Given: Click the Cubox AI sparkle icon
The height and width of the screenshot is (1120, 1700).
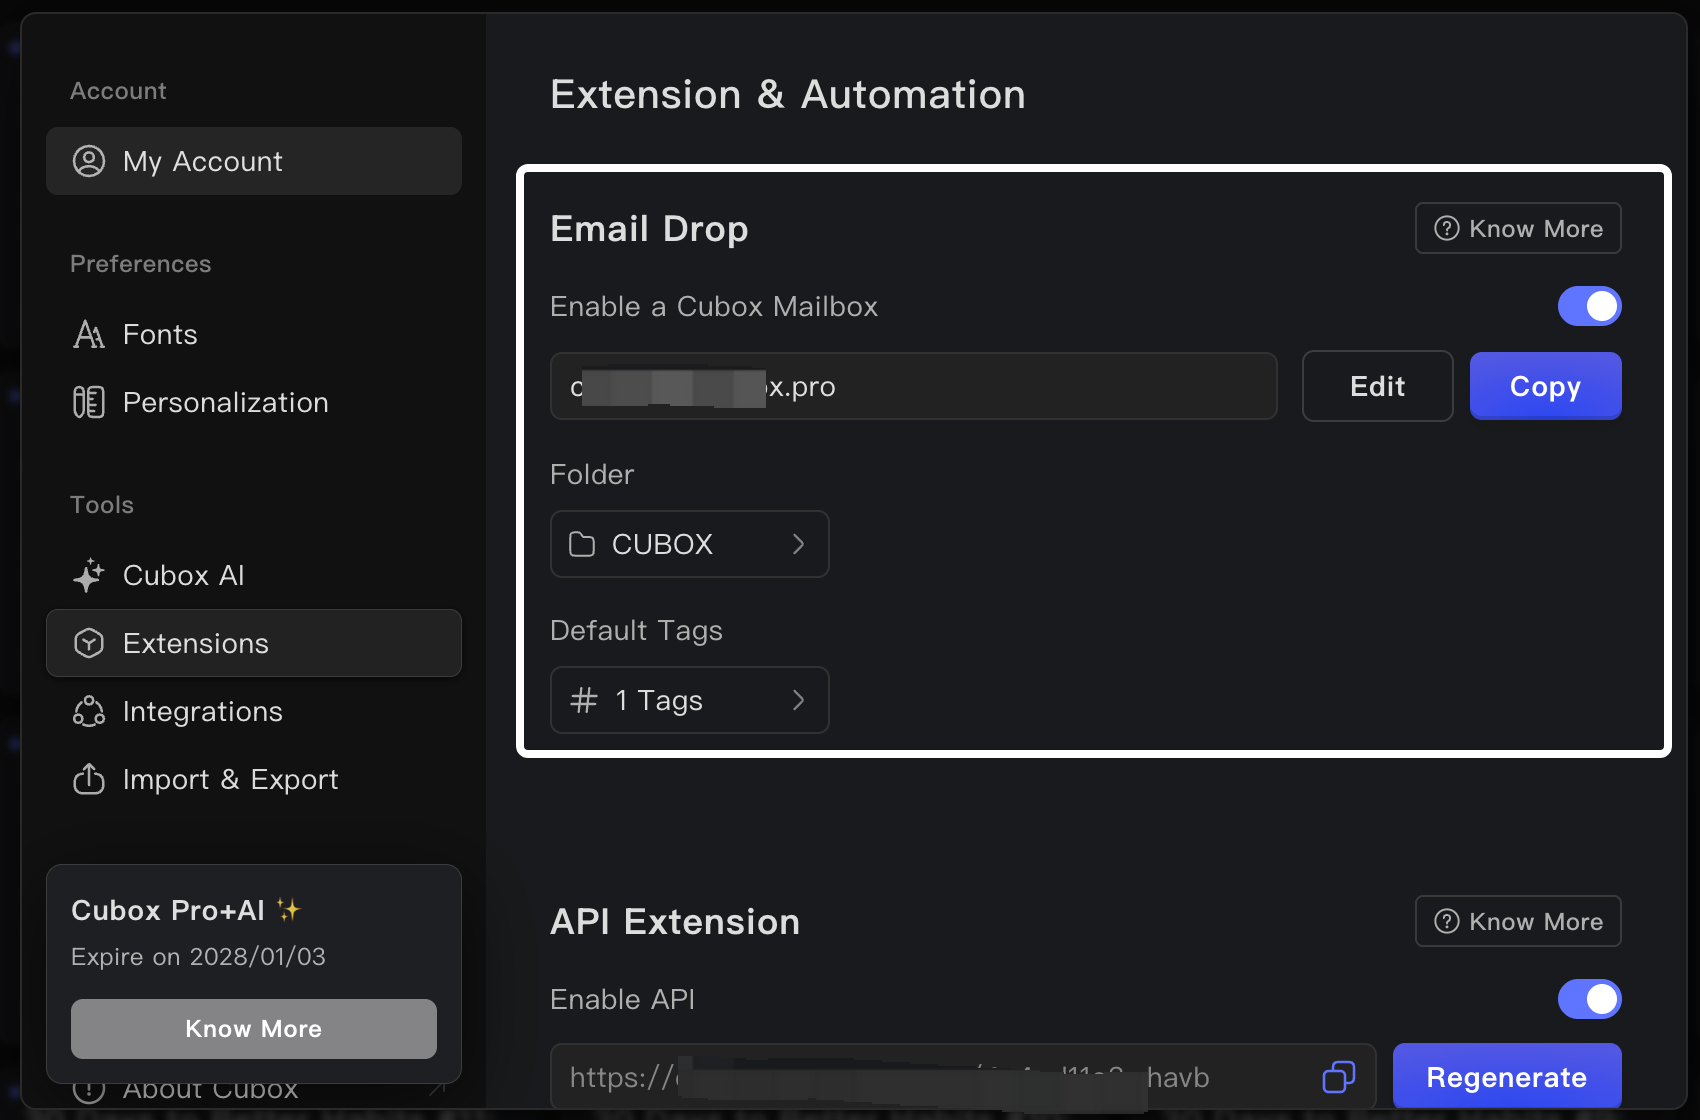Looking at the screenshot, I should [x=89, y=575].
